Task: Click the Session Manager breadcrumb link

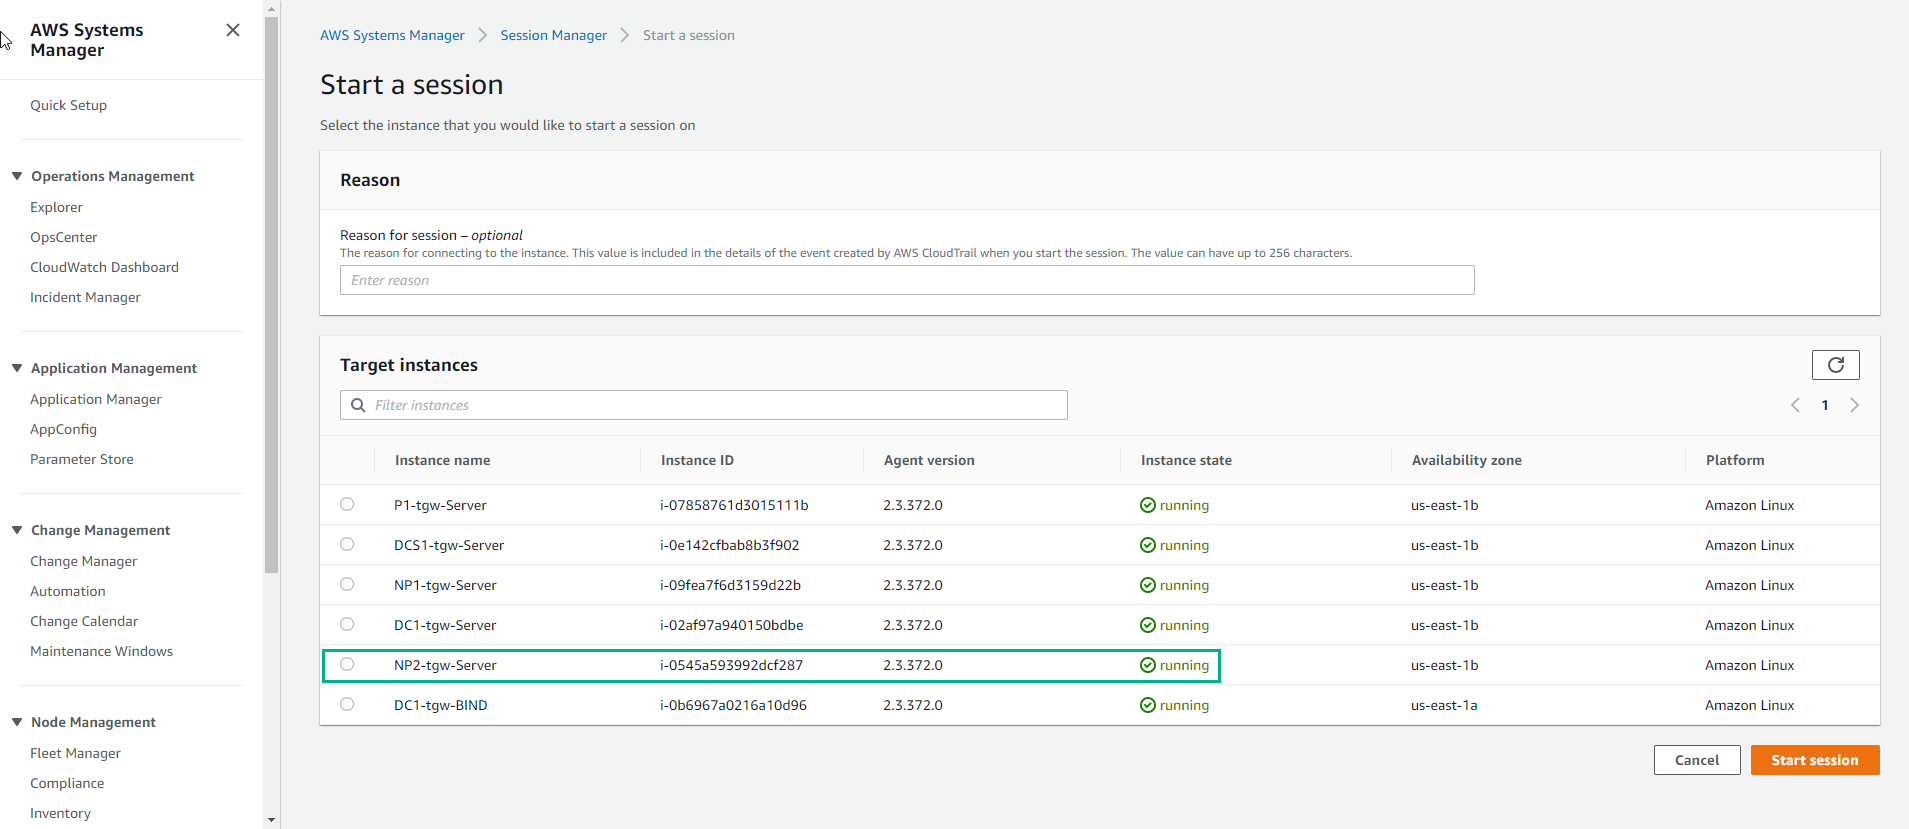Action: coord(553,35)
